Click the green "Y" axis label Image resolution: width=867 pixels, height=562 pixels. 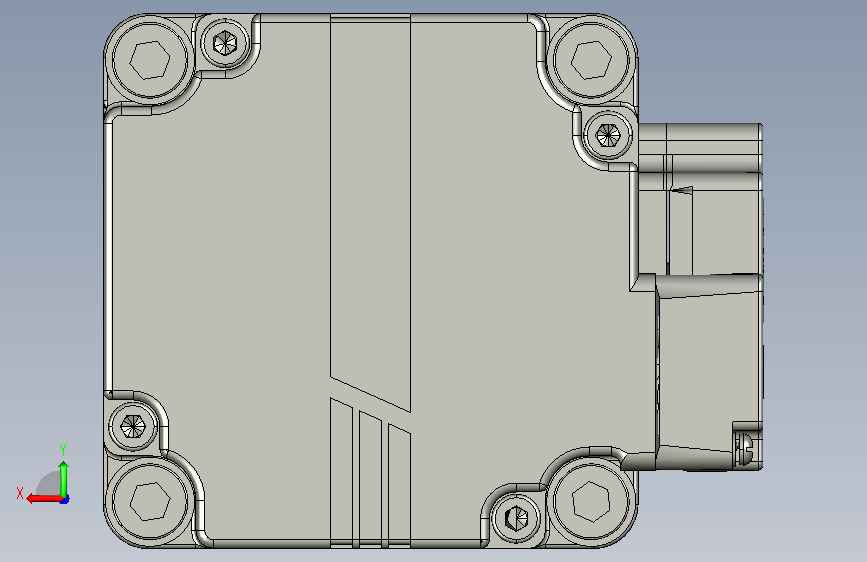(63, 449)
